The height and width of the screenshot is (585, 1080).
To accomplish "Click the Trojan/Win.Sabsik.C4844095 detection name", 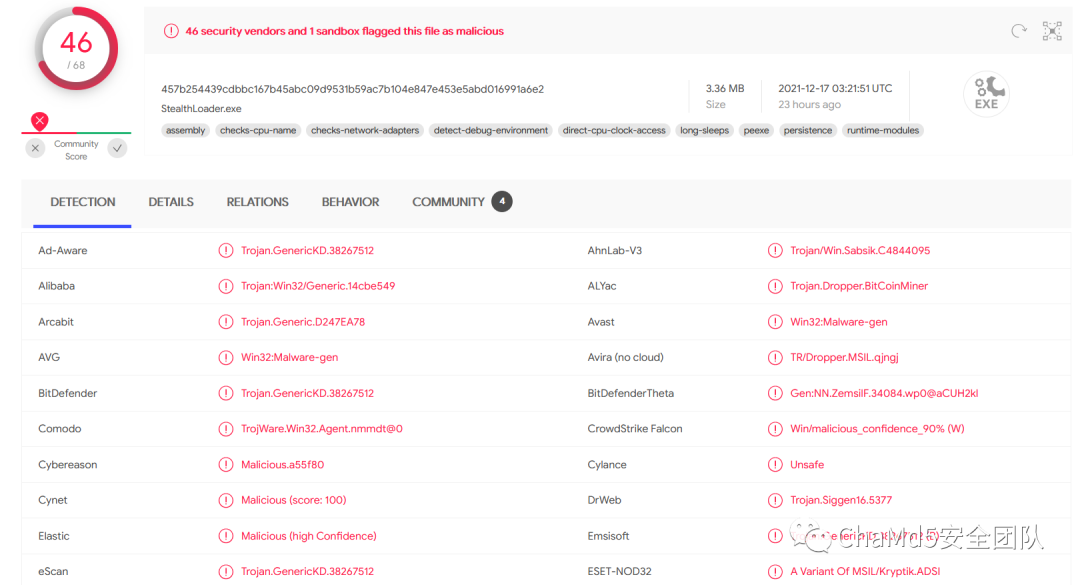I will 860,251.
